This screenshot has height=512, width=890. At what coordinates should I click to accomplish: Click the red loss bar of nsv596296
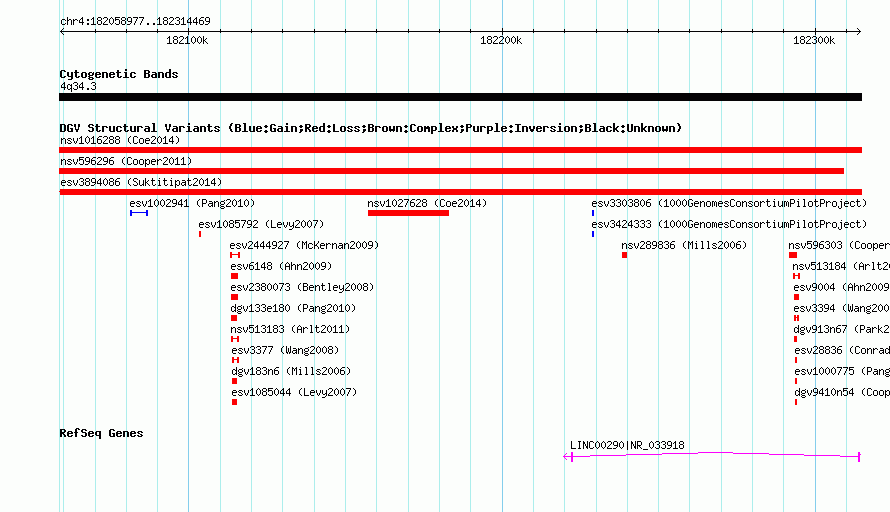click(x=451, y=171)
